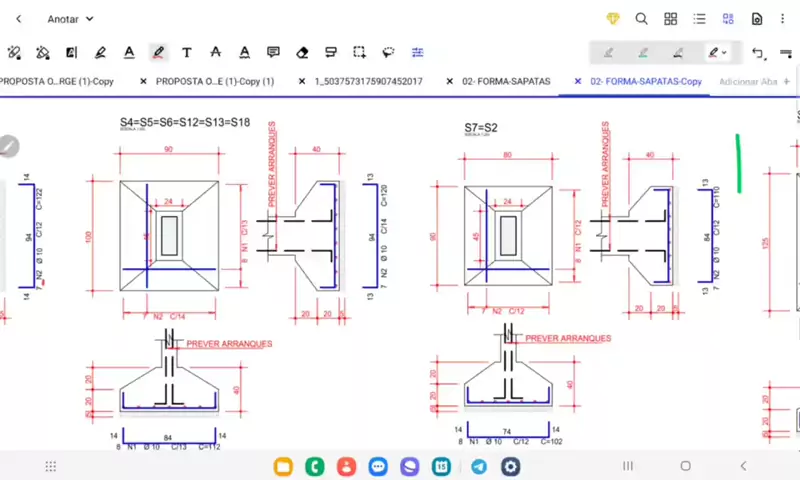800x480 pixels.
Task: Undo the last annotation
Action: (x=758, y=52)
